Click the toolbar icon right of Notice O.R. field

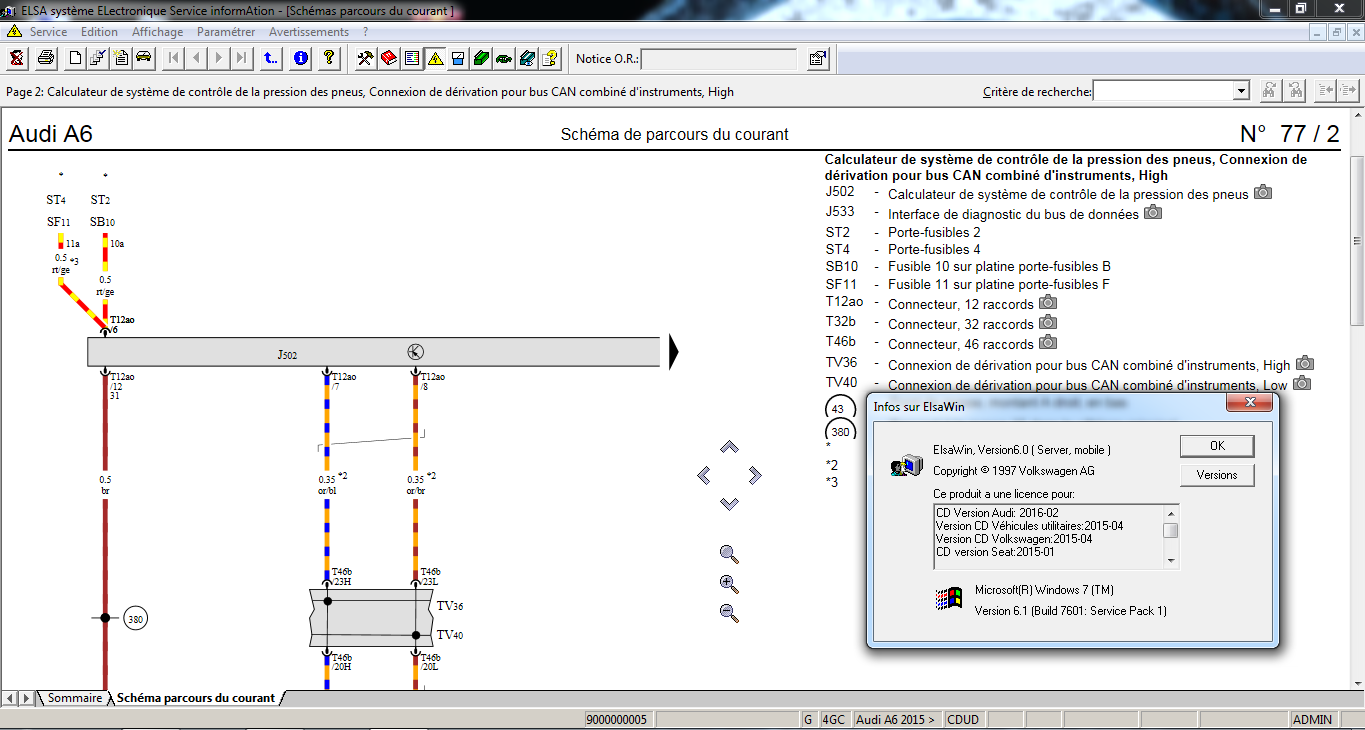click(x=818, y=58)
